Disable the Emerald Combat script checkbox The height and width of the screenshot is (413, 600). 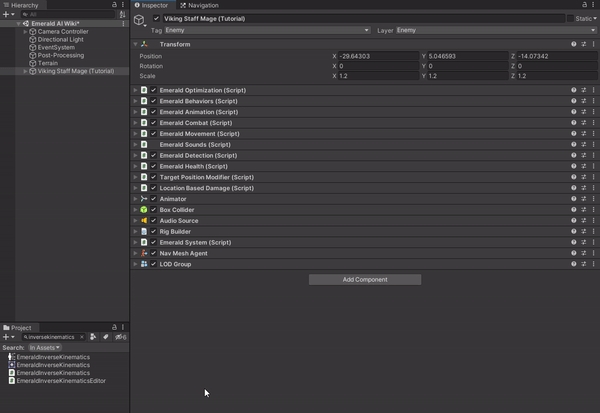point(153,123)
